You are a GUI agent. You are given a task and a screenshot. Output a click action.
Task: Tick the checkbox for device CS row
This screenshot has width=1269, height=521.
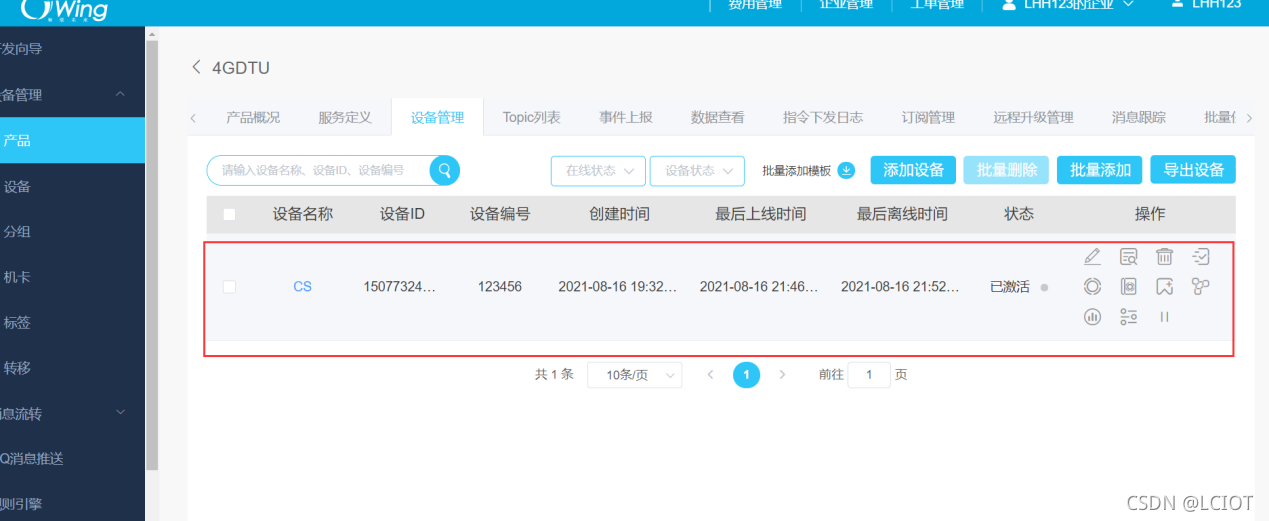[x=230, y=287]
